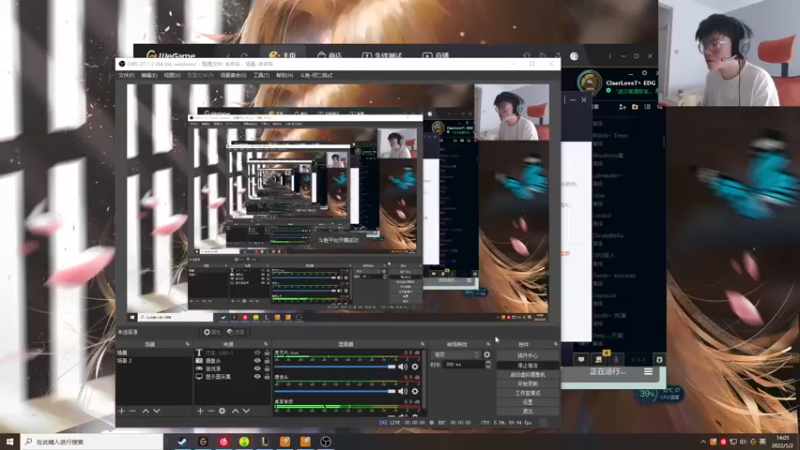Pop out the Controls dock panel
The height and width of the screenshot is (450, 800).
tap(556, 344)
